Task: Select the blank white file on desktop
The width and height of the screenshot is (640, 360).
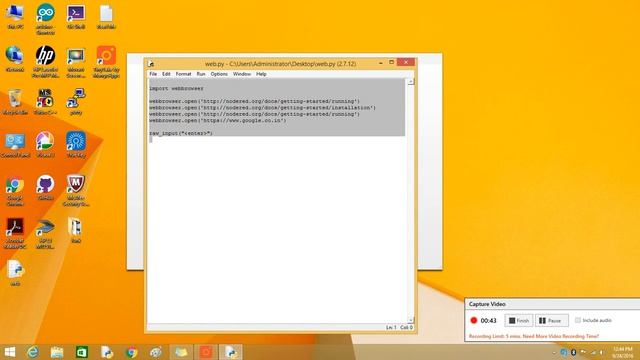Action: tap(106, 16)
